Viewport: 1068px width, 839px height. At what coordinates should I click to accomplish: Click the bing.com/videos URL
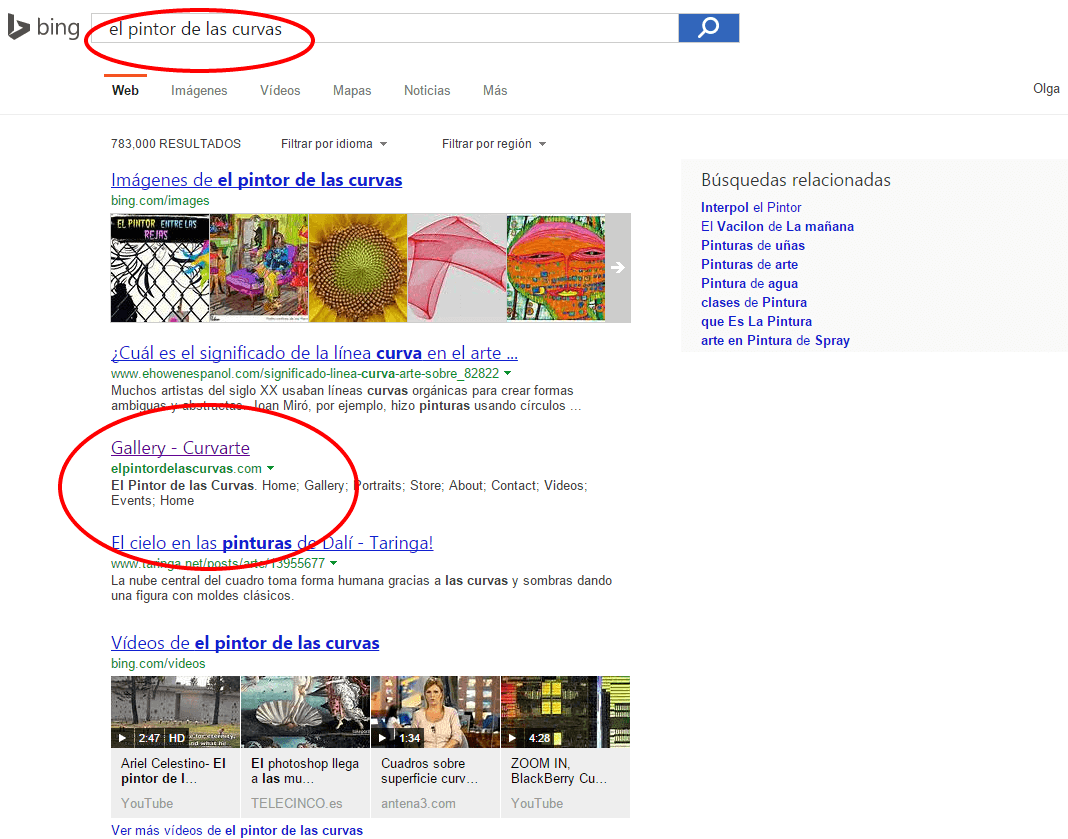tap(158, 663)
